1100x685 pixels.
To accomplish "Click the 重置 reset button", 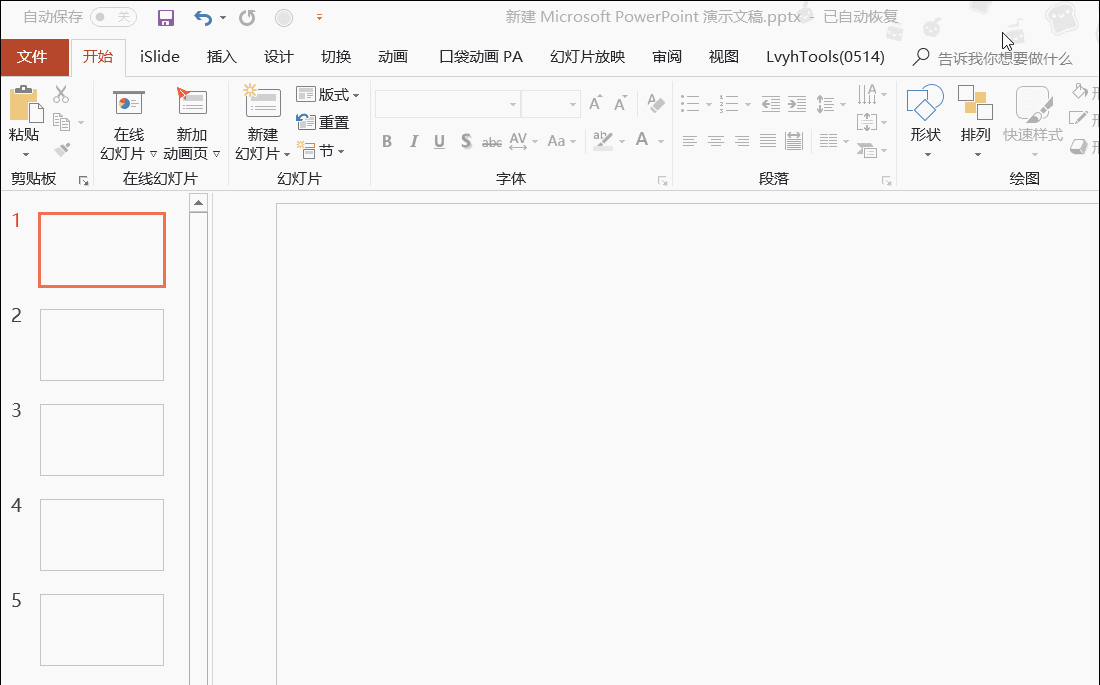I will click(324, 123).
